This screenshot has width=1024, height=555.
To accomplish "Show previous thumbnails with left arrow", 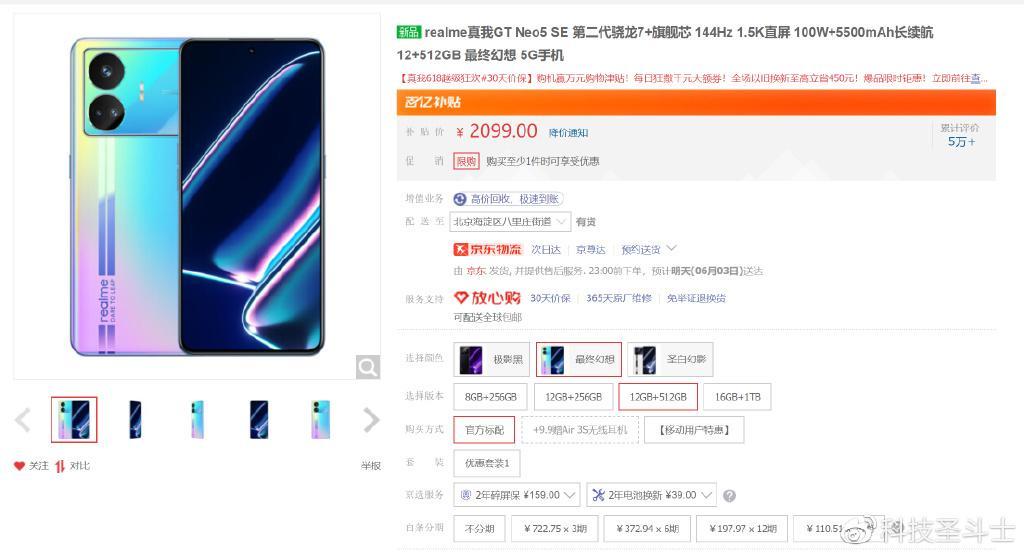I will pyautogui.click(x=23, y=420).
